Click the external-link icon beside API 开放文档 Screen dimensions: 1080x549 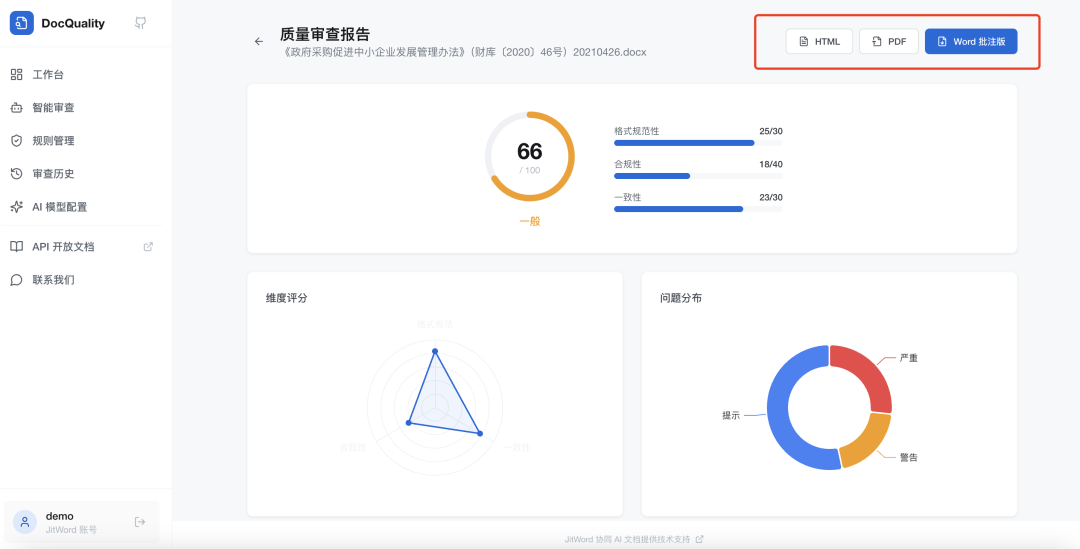[x=147, y=247]
